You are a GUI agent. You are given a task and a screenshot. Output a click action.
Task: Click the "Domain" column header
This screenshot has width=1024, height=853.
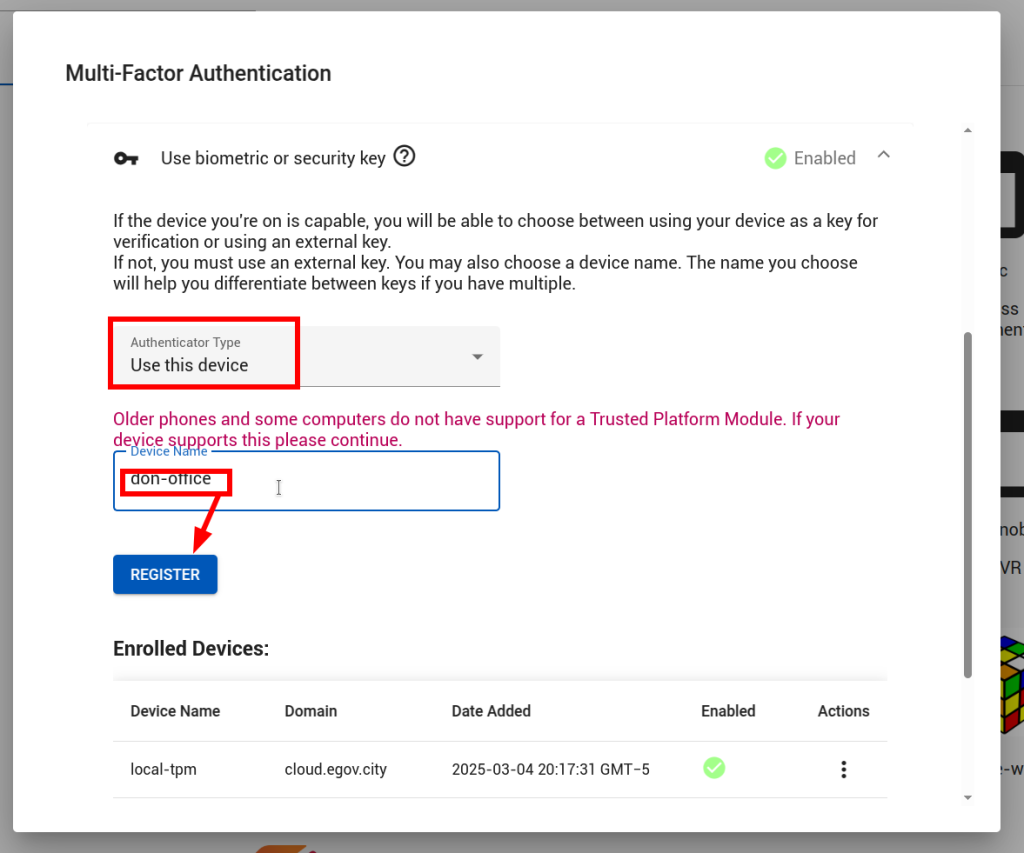[311, 711]
